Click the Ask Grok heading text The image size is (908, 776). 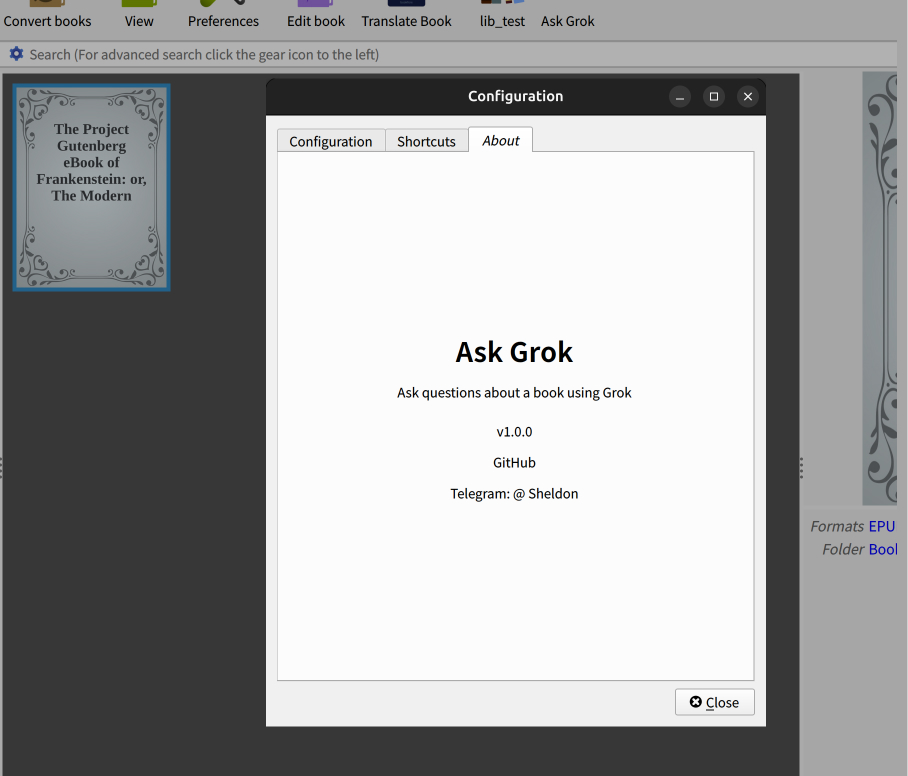tap(514, 352)
